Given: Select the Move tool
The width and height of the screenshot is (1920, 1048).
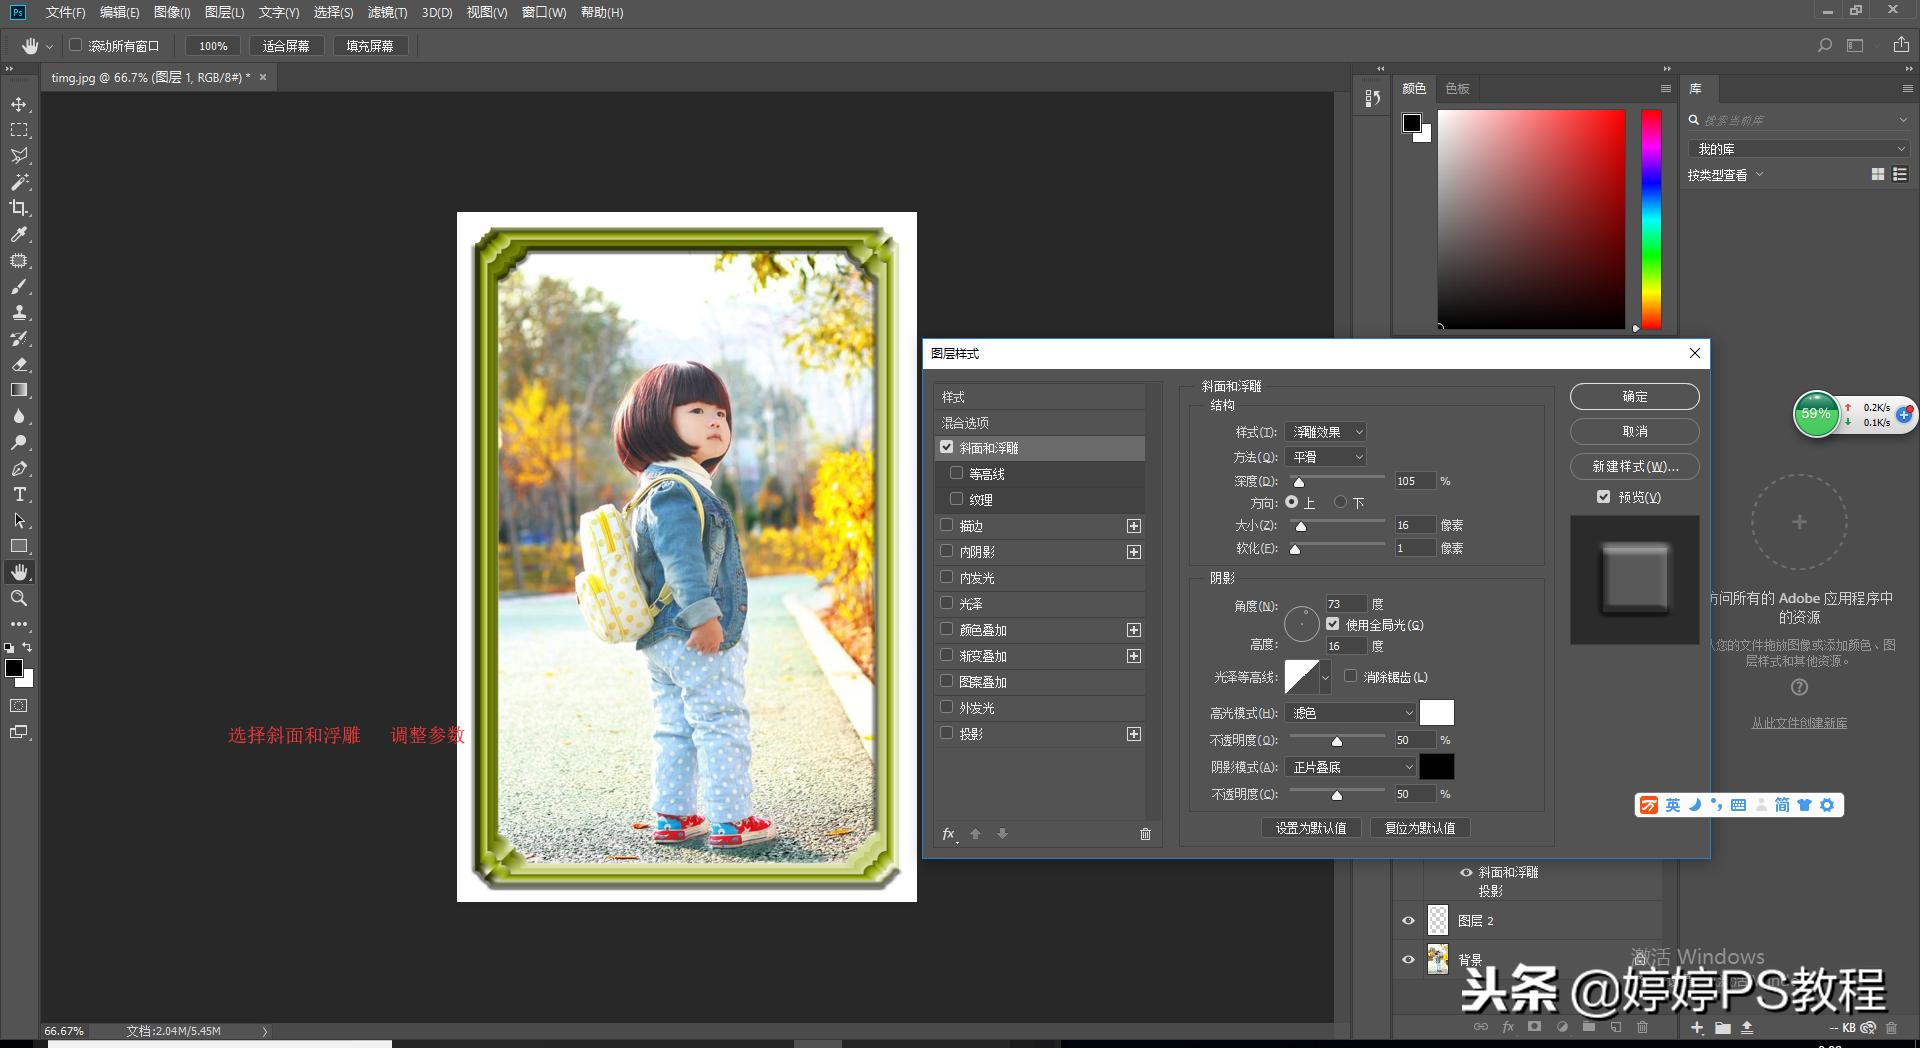Looking at the screenshot, I should pos(19,104).
